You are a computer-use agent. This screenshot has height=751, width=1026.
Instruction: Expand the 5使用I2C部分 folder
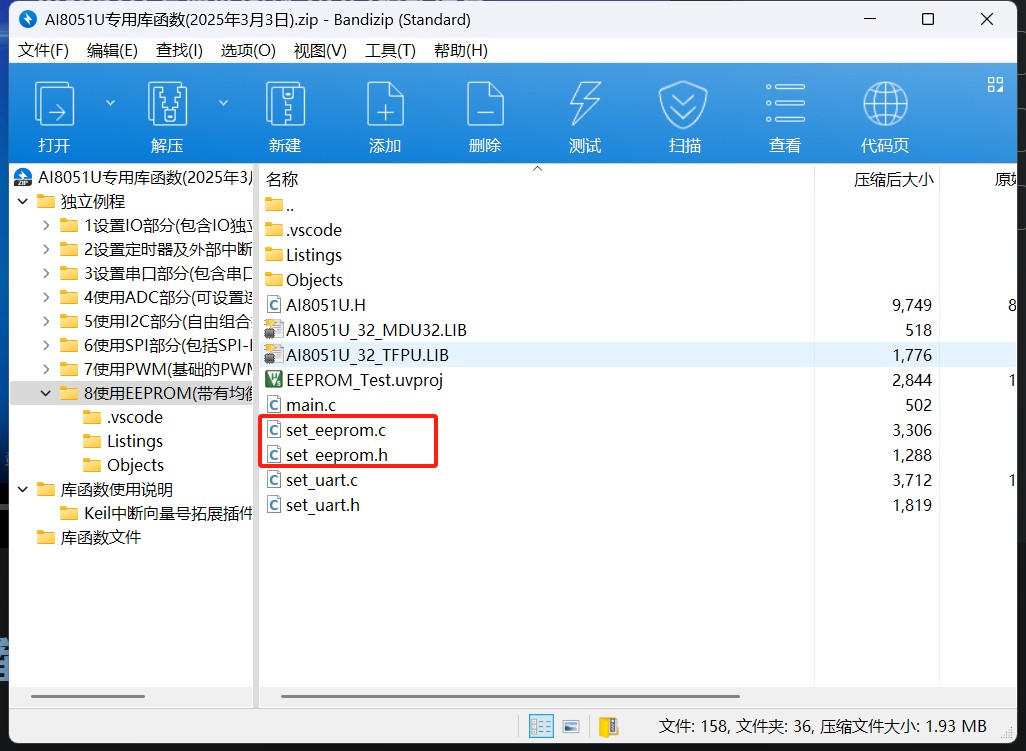46,321
